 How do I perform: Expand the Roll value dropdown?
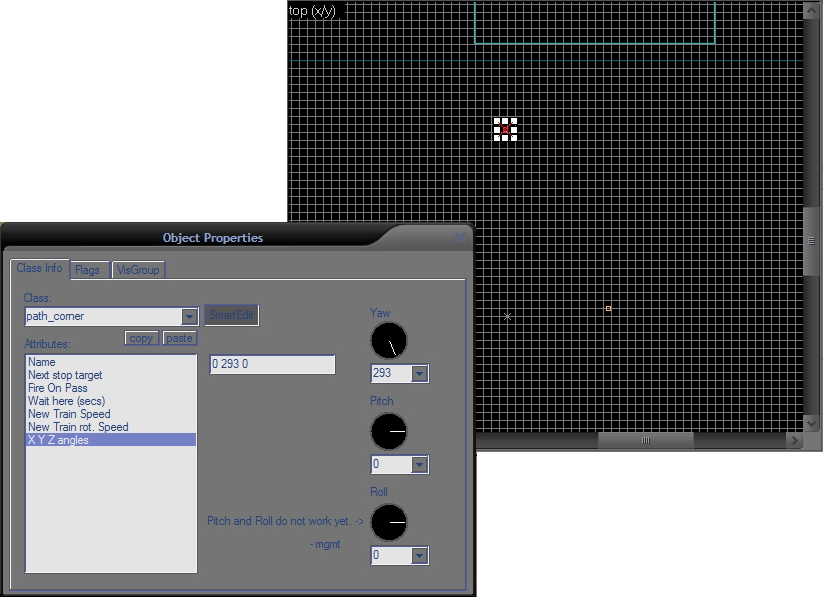pyautogui.click(x=420, y=556)
